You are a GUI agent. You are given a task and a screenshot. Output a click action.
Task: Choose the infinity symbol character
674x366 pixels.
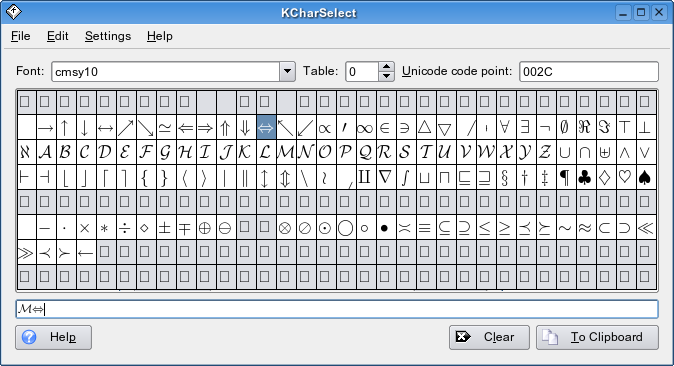click(x=365, y=128)
